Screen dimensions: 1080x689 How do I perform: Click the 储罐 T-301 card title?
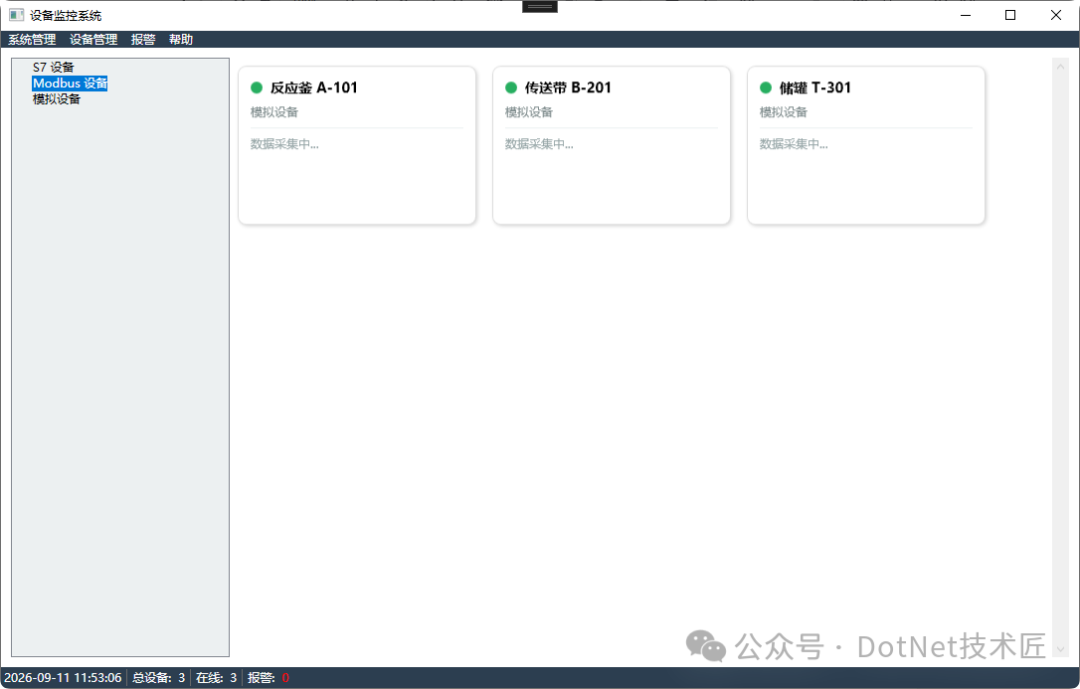tap(815, 88)
